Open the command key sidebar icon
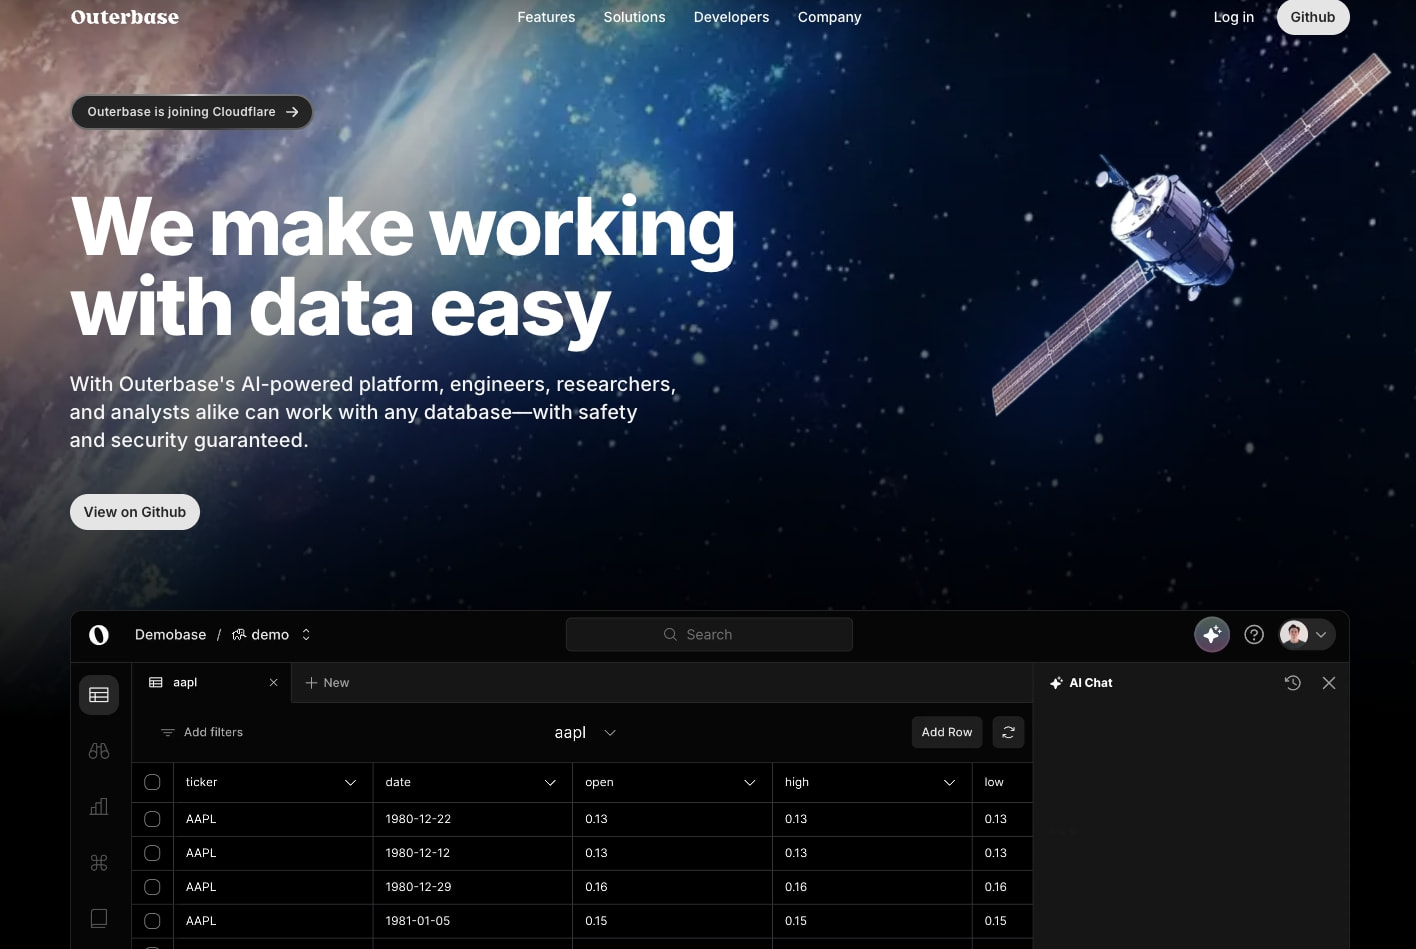Image resolution: width=1416 pixels, height=949 pixels. (x=99, y=863)
